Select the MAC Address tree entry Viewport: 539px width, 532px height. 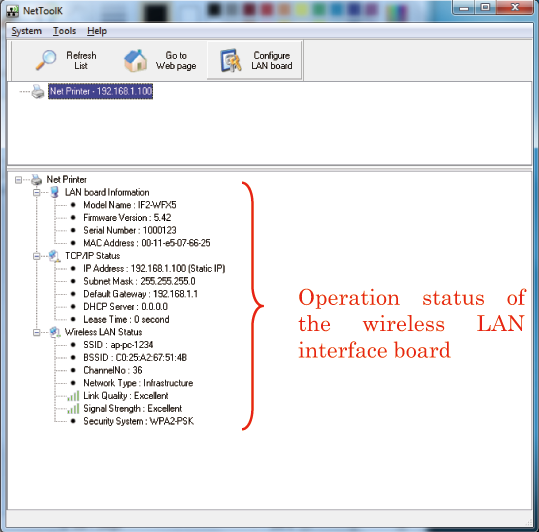pos(147,243)
